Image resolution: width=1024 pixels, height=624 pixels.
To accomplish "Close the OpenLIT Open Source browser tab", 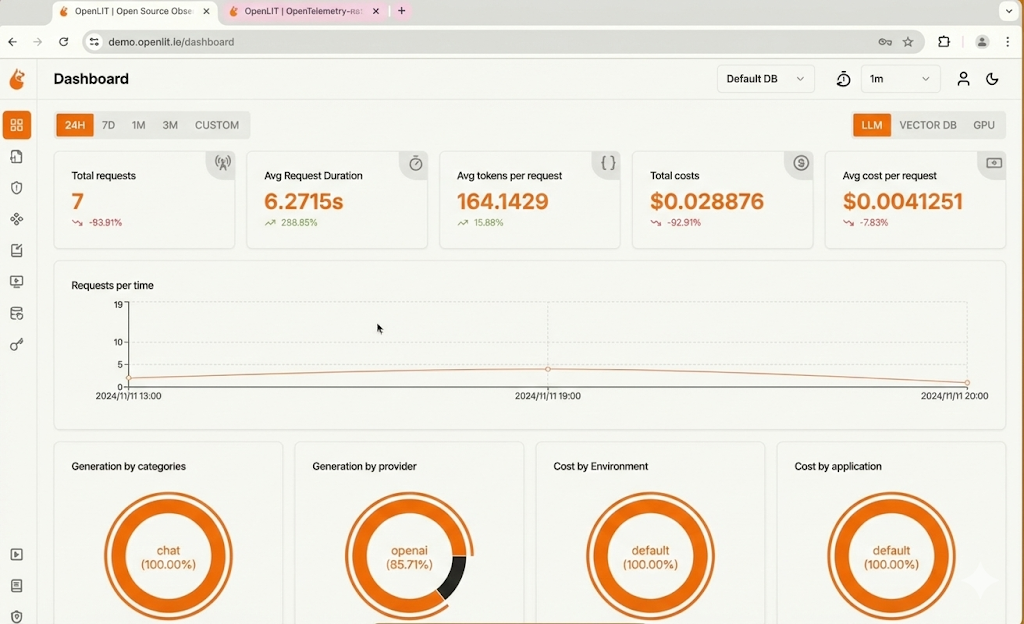I will tap(206, 11).
